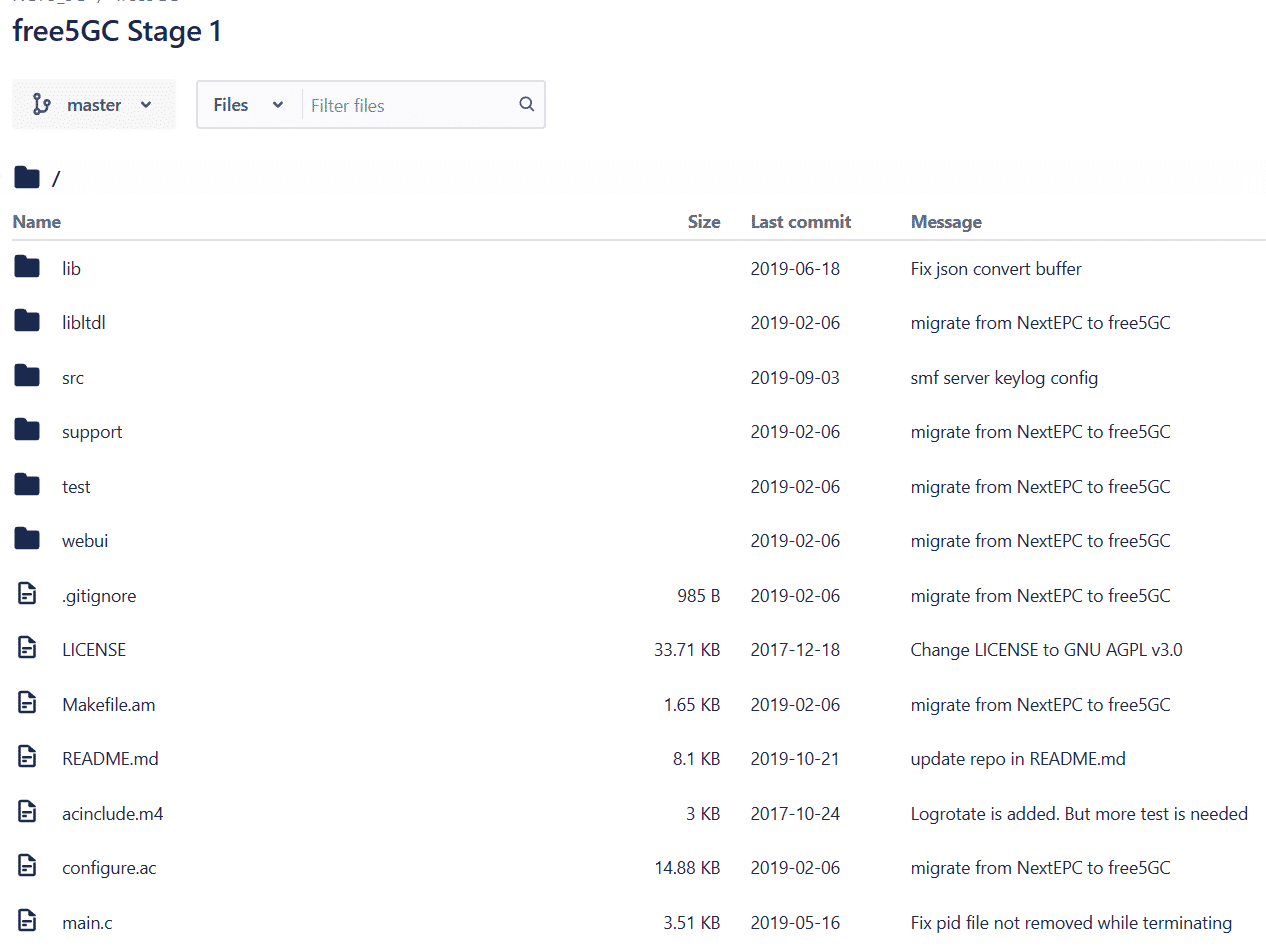Click the Name column header
The height and width of the screenshot is (946, 1266).
pos(36,222)
